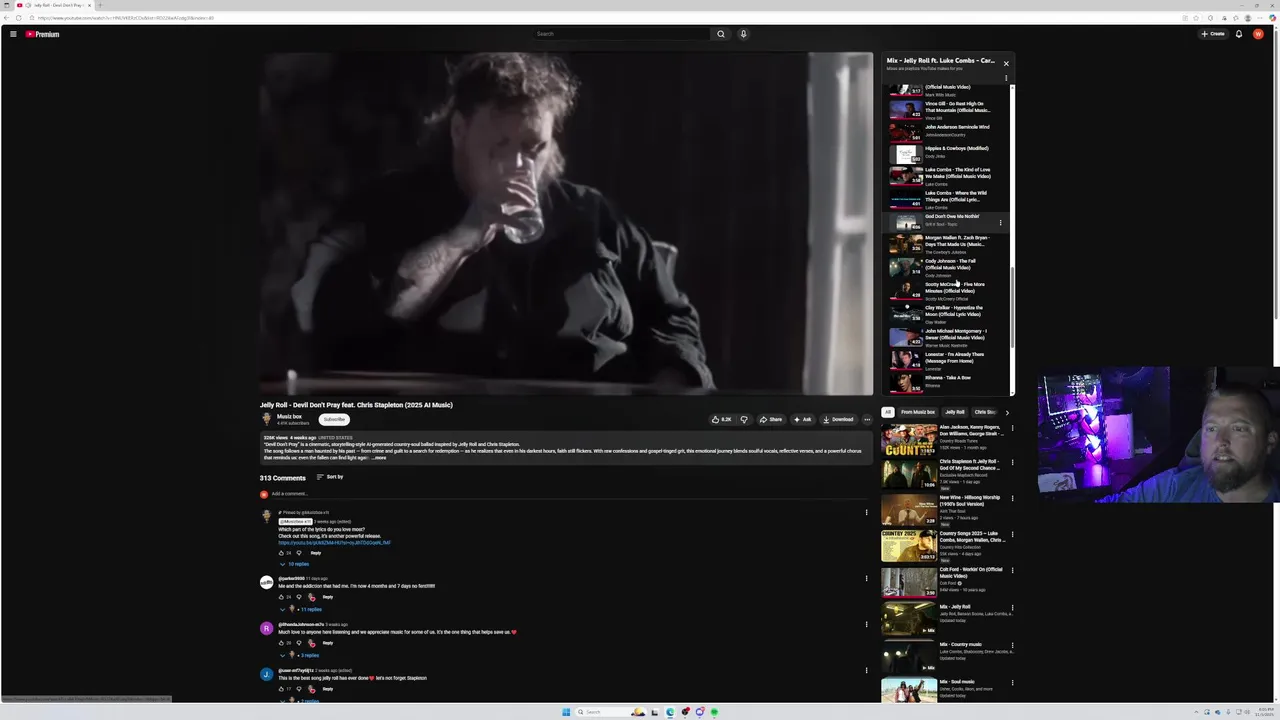Viewport: 1280px width, 720px height.
Task: Play Hippies & Cowboys playlist item
Action: click(x=945, y=154)
